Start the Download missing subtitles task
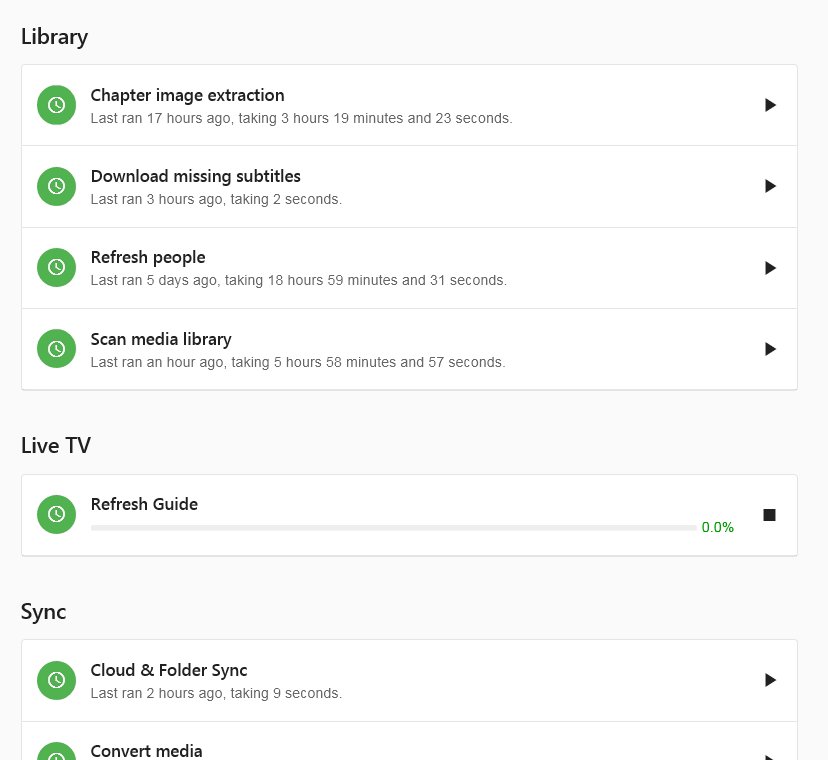The width and height of the screenshot is (828, 760). click(x=770, y=186)
